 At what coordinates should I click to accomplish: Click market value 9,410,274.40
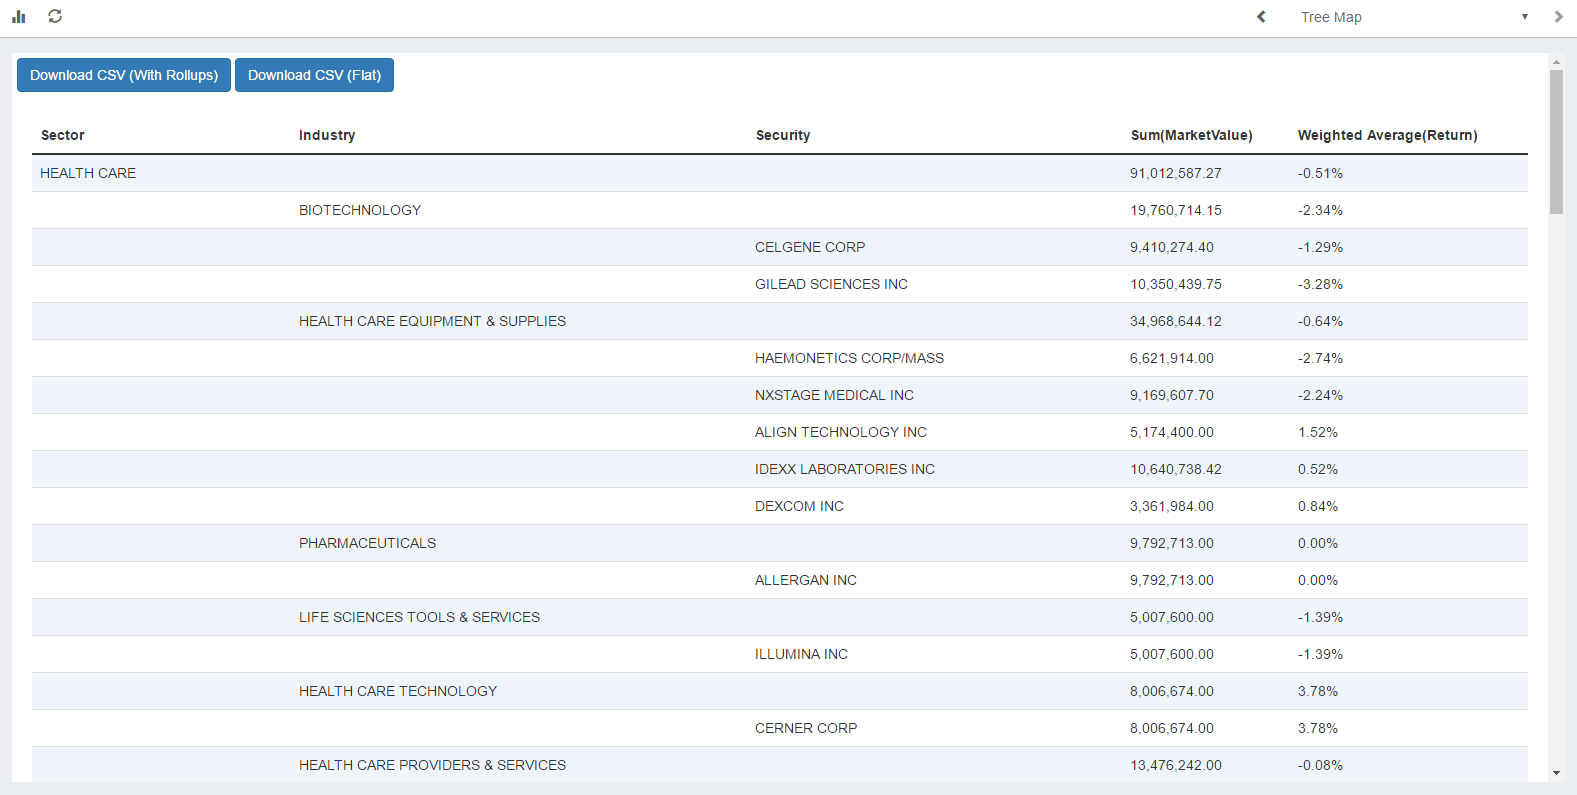(x=1172, y=247)
